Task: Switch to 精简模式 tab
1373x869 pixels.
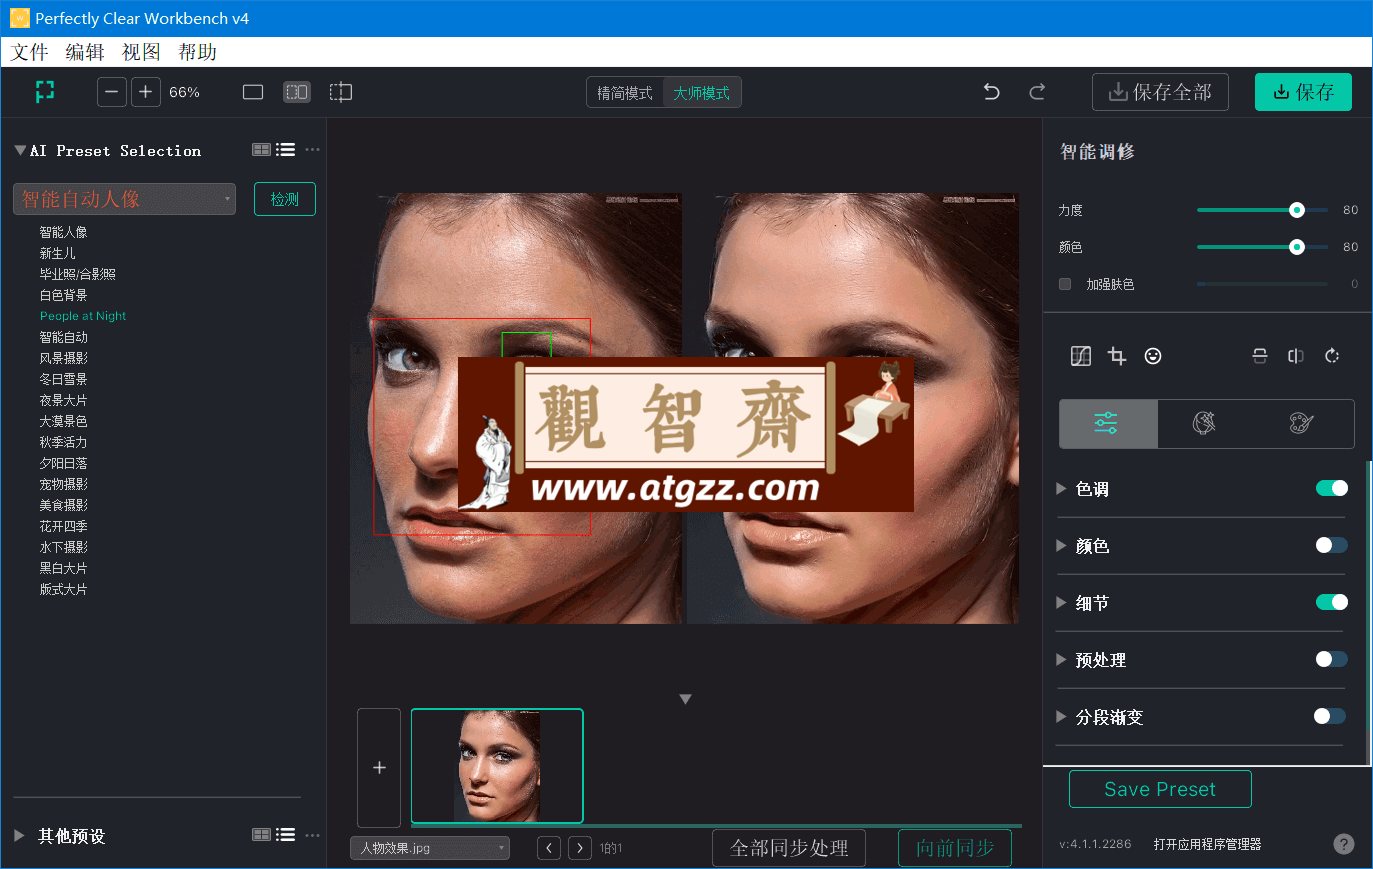Action: (625, 93)
